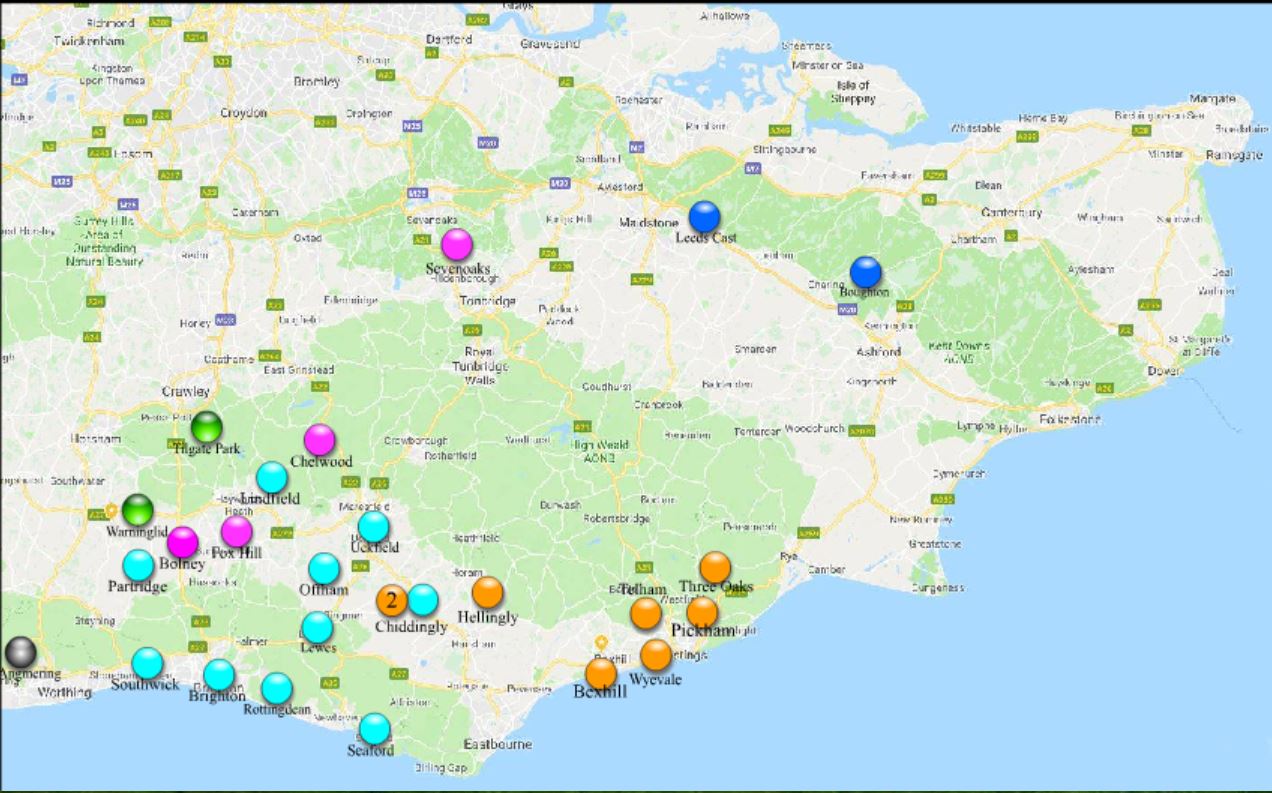The width and height of the screenshot is (1272, 793).
Task: Open the orange Wyevale marker
Action: 656,655
